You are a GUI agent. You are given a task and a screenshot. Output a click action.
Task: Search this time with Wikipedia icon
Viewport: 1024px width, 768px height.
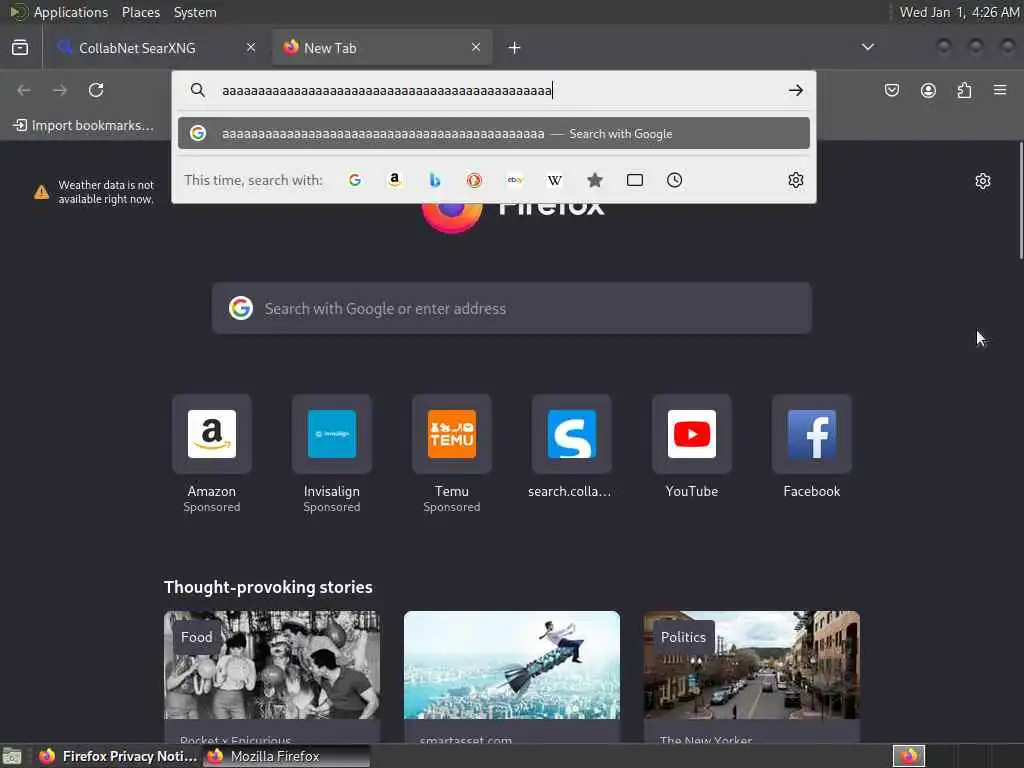click(554, 180)
